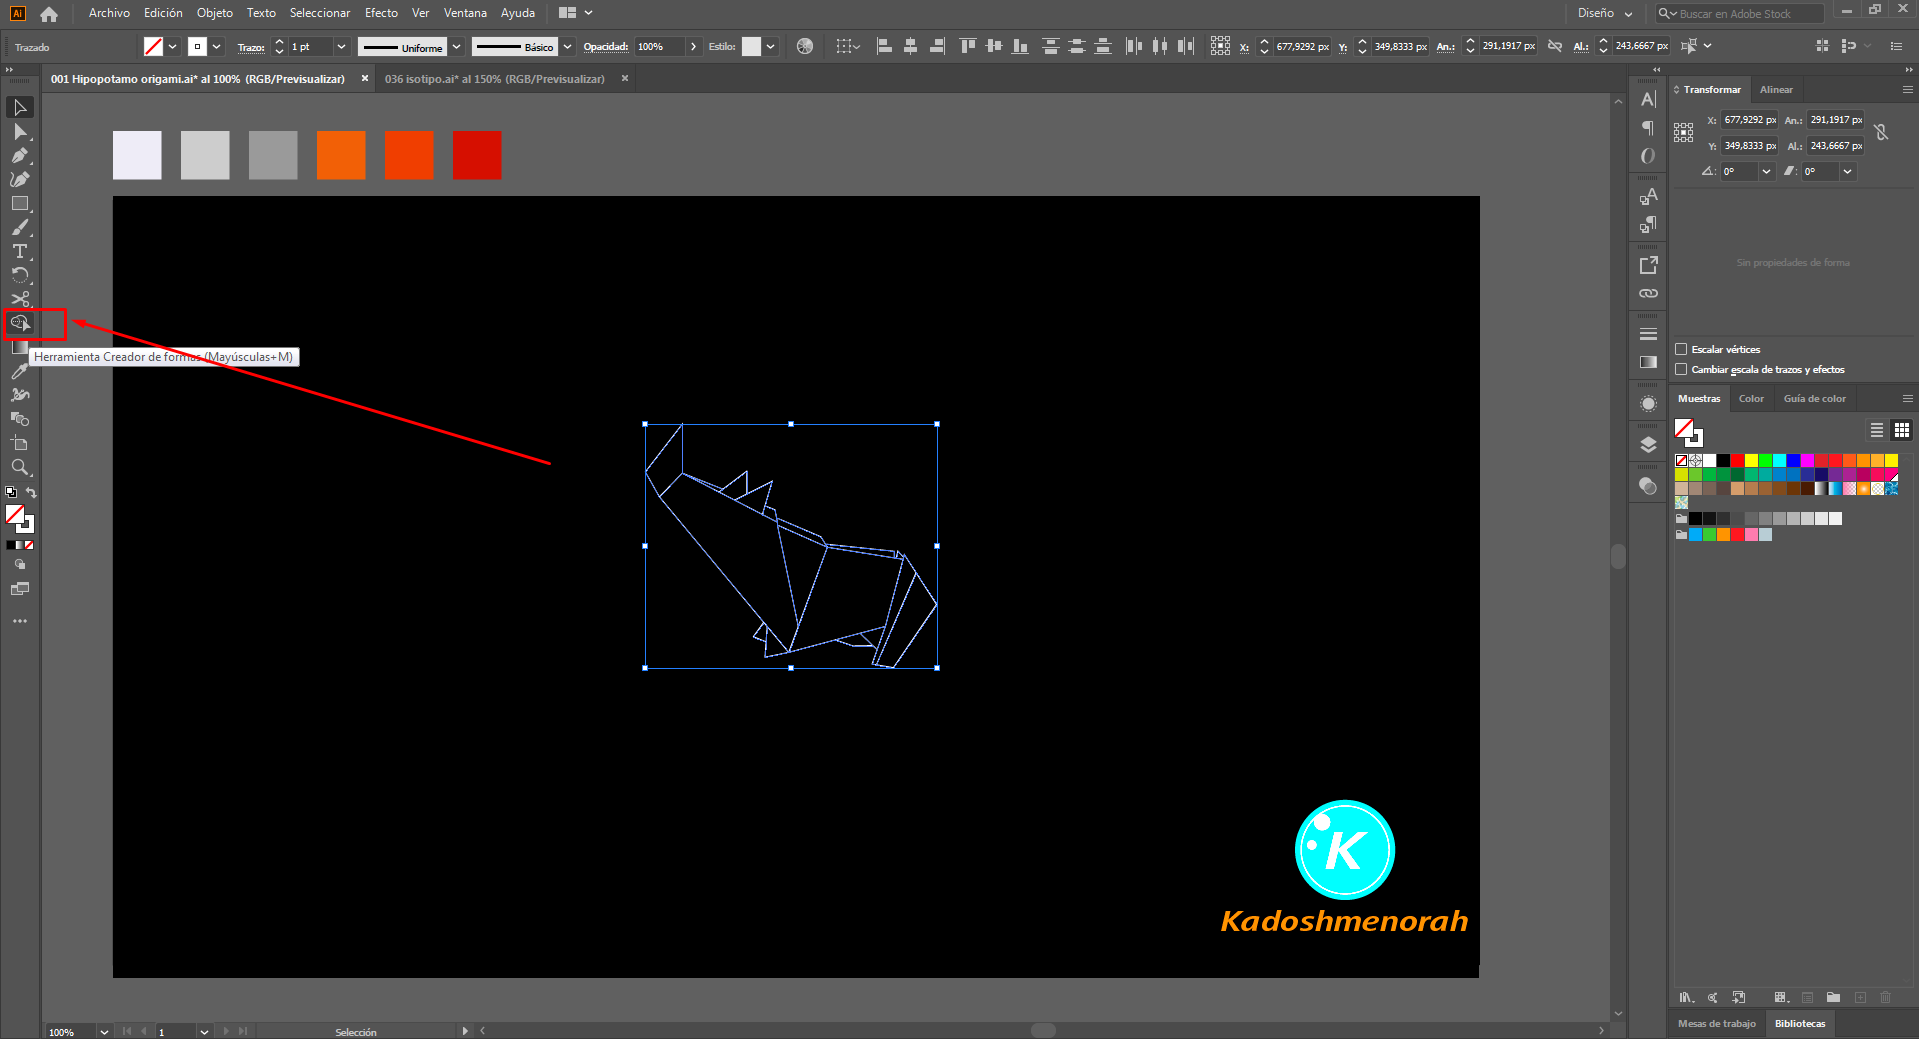Go to the Home screen icon
Screen dimensions: 1919x1039
coord(49,13)
